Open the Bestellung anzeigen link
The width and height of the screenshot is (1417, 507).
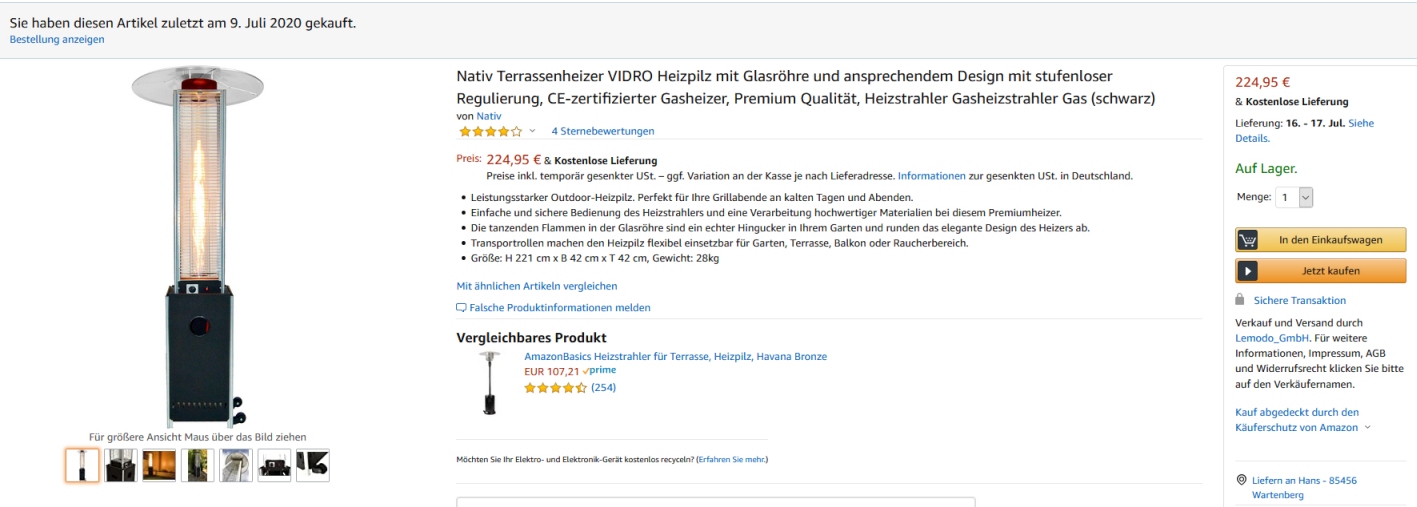[x=57, y=40]
